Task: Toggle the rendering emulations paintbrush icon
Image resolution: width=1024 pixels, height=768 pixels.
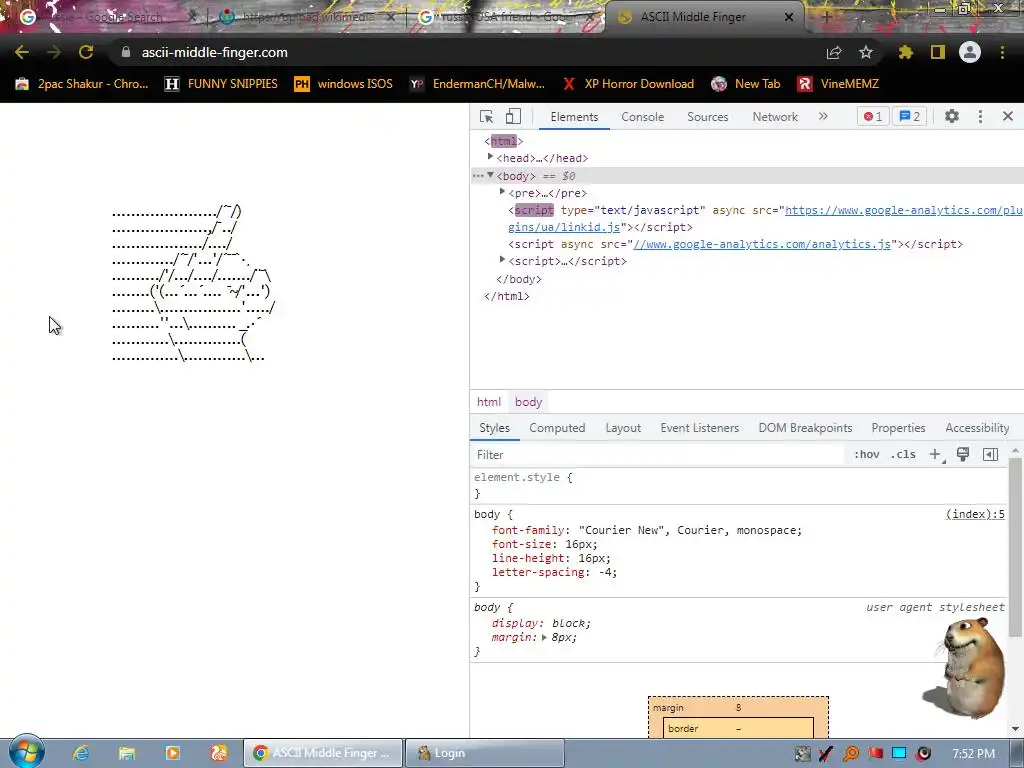Action: (963, 455)
